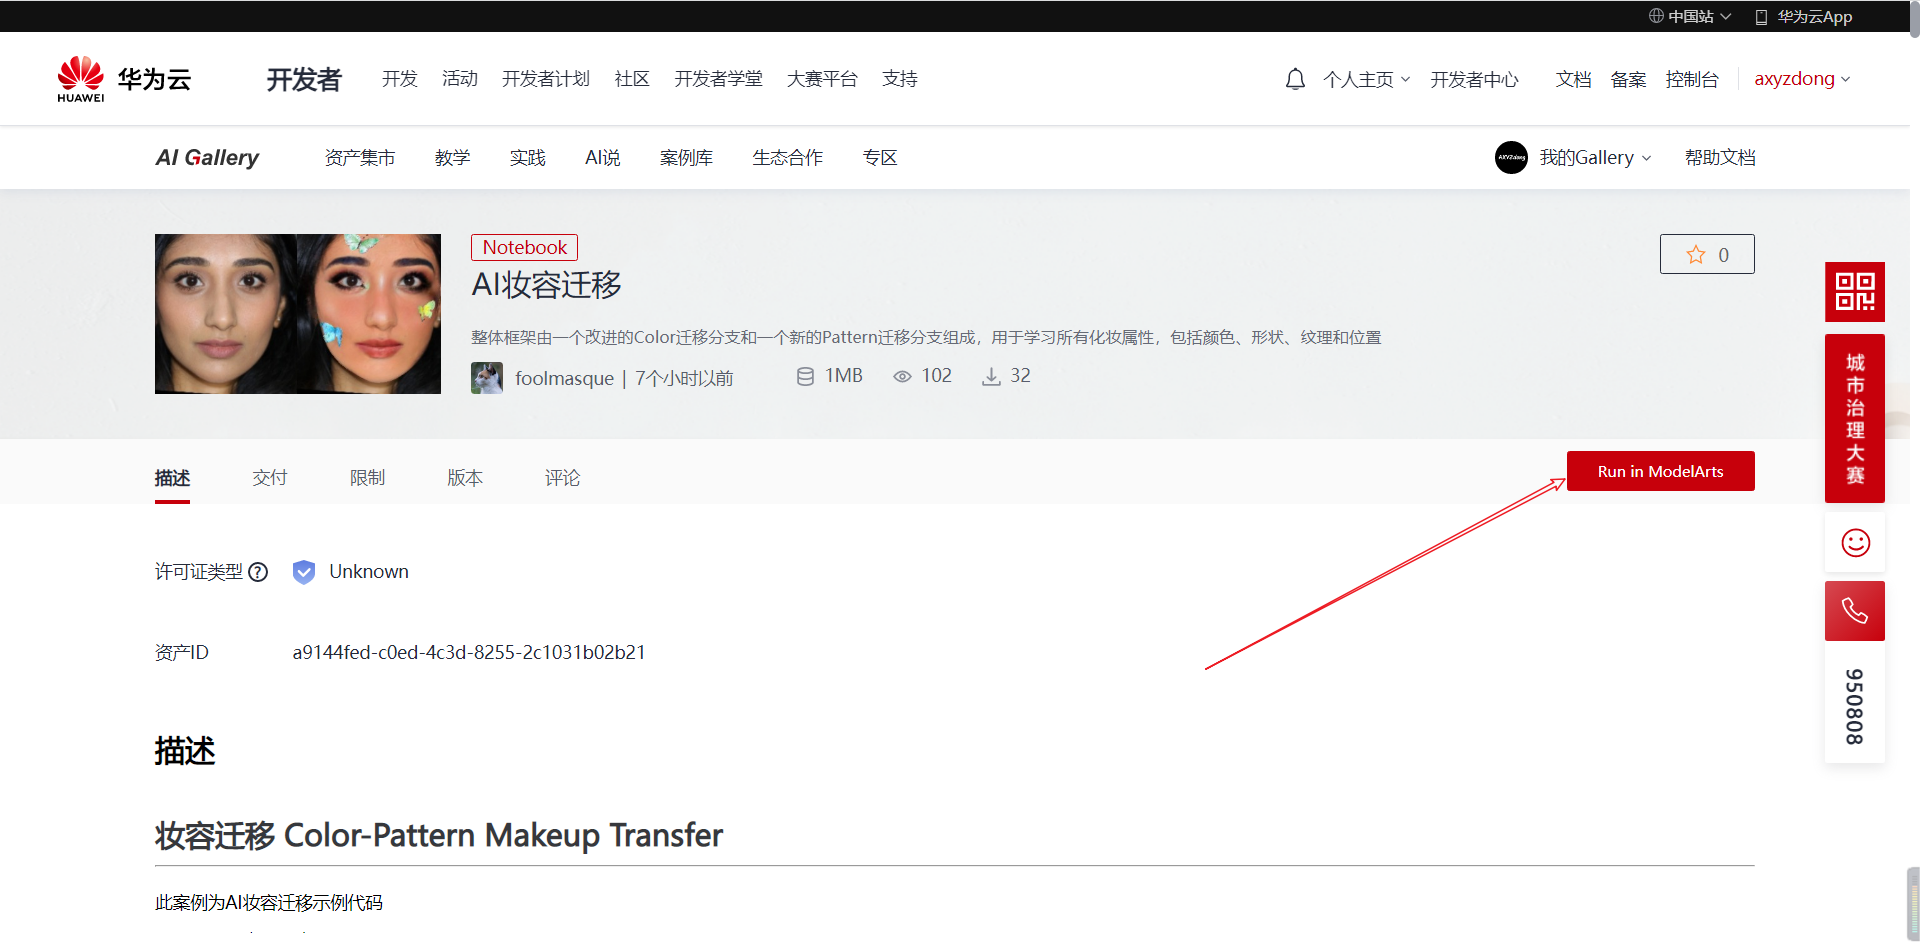The image size is (1920, 942).
Task: Expand the 我的Gallery dropdown
Action: coord(1595,157)
